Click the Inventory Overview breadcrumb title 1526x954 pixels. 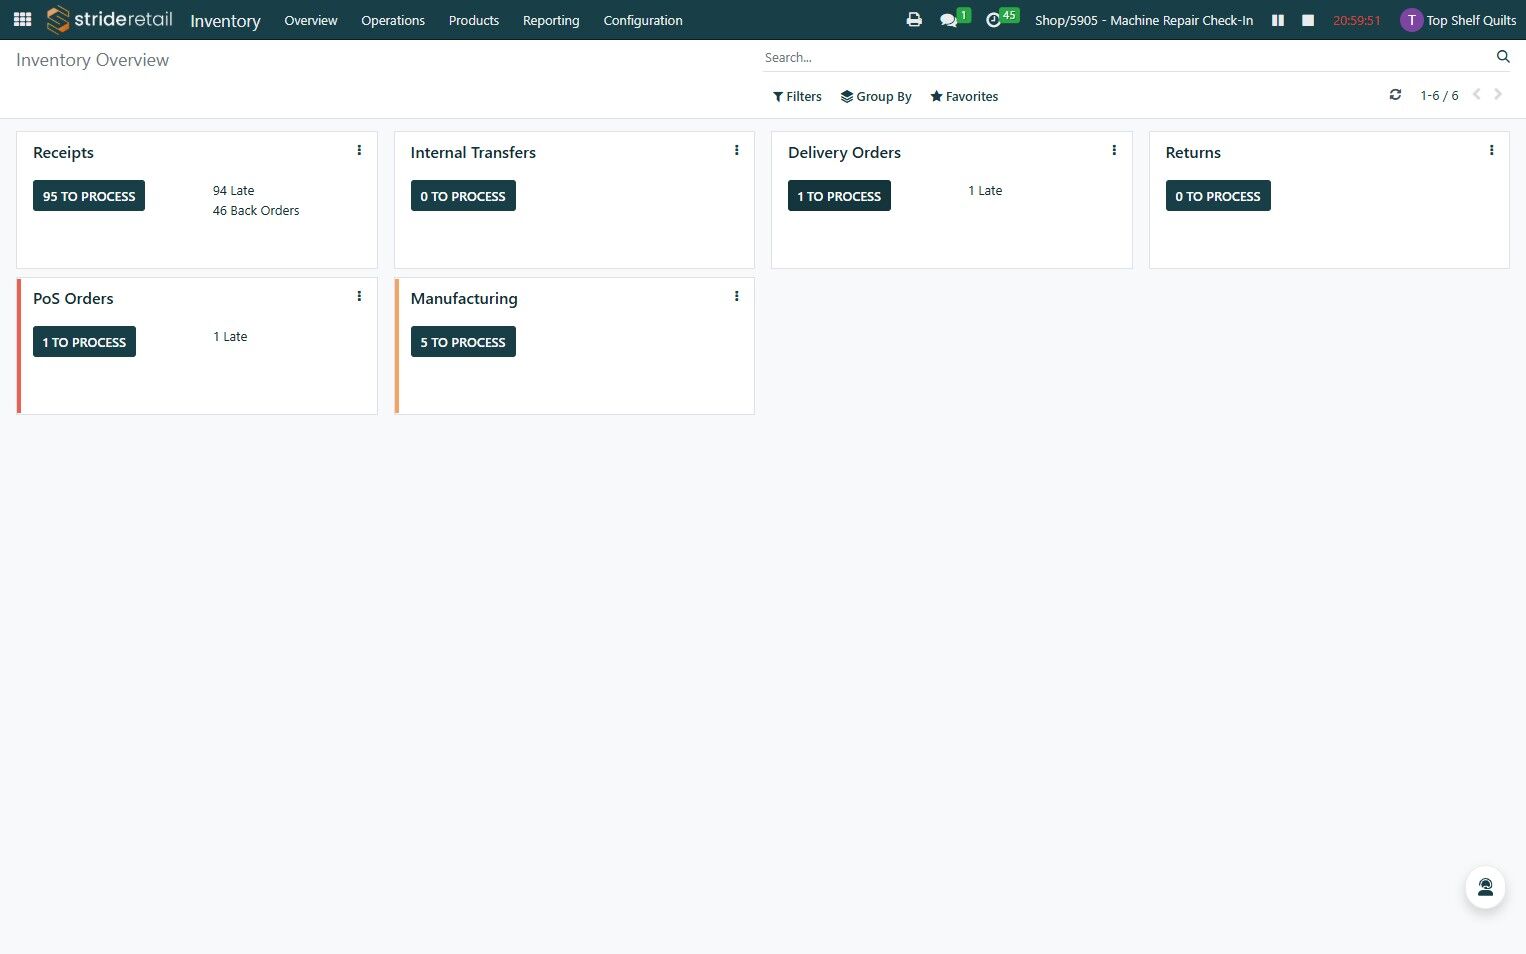(x=92, y=60)
